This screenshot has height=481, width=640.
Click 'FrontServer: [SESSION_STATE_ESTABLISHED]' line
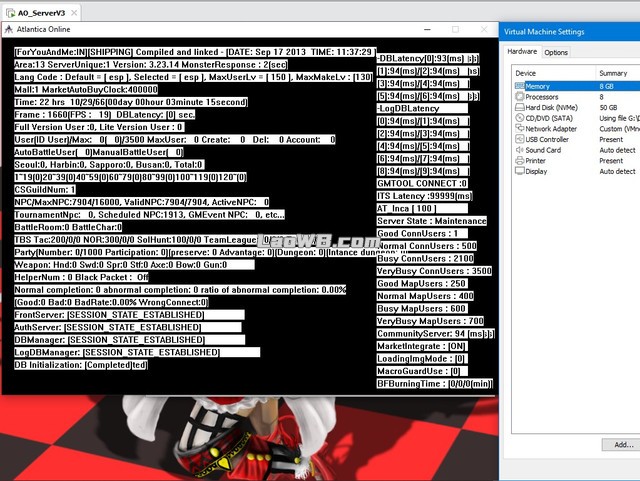[129, 315]
